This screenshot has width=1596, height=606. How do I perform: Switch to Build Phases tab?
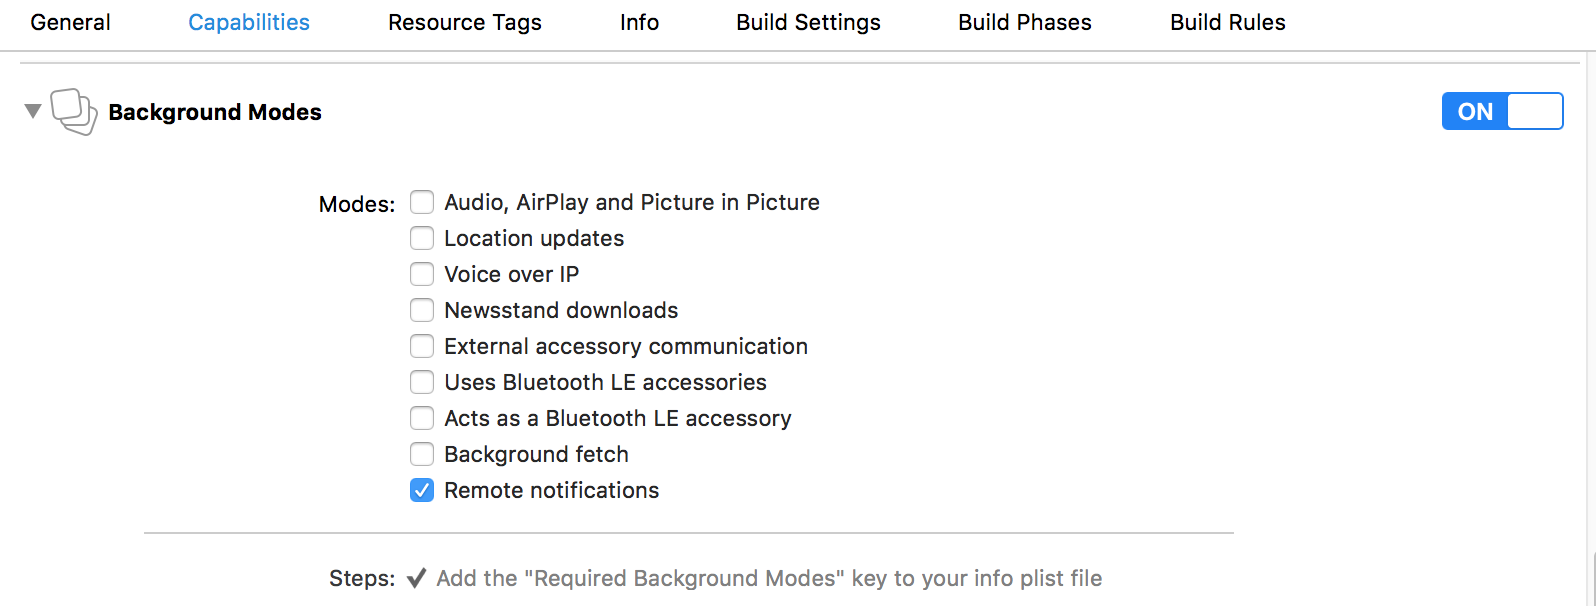click(1024, 22)
